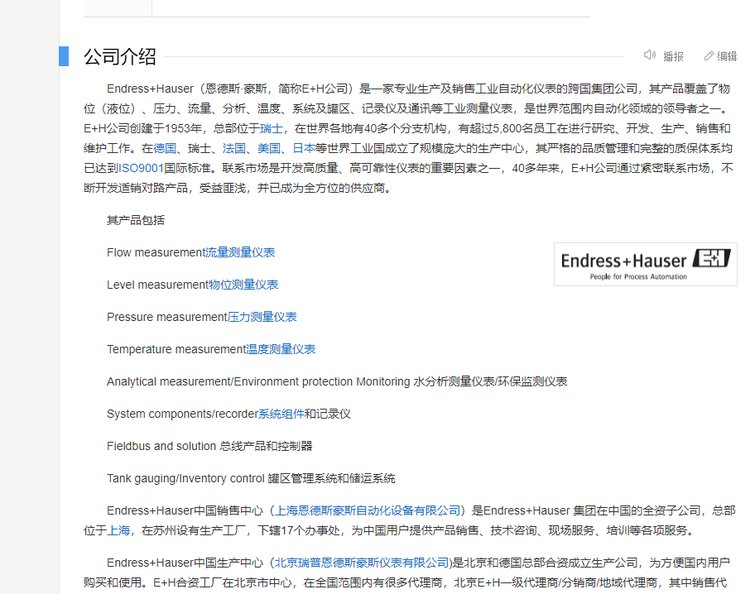Open the 瑞士 link after 总部位于
Image resolution: width=750 pixels, height=594 pixels.
(x=271, y=129)
